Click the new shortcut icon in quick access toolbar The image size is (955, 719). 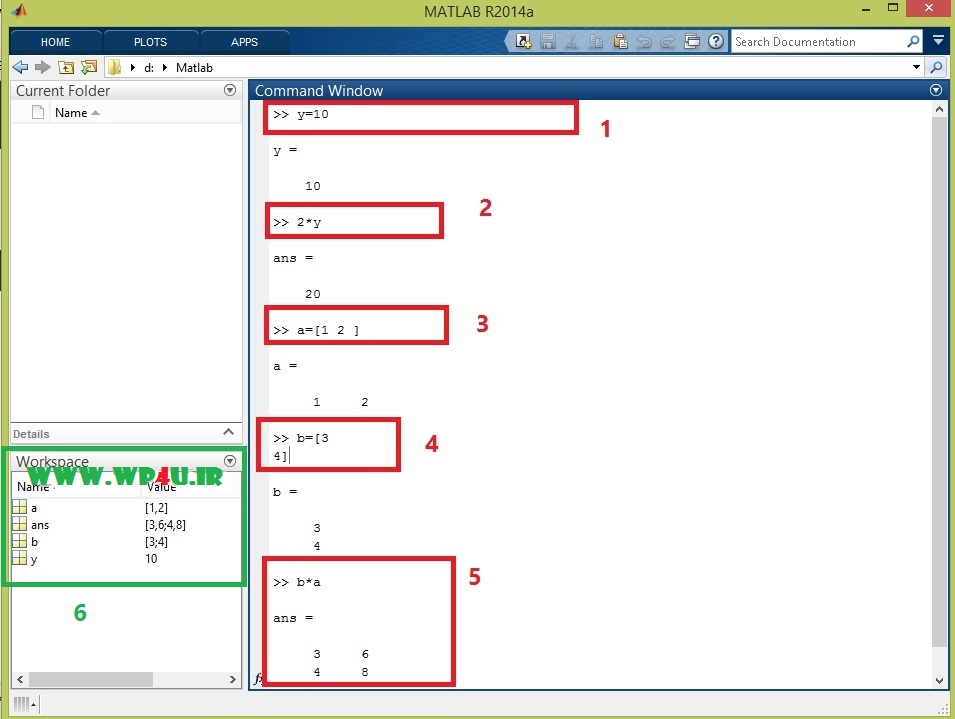point(523,41)
